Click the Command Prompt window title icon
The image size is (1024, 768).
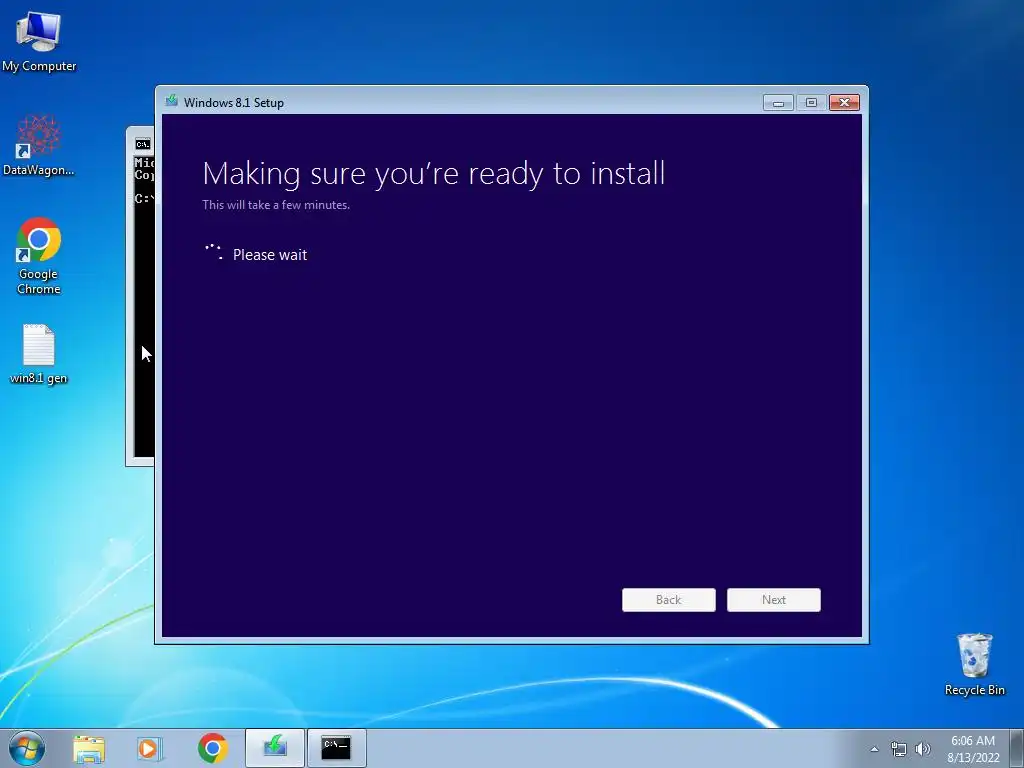(x=142, y=144)
